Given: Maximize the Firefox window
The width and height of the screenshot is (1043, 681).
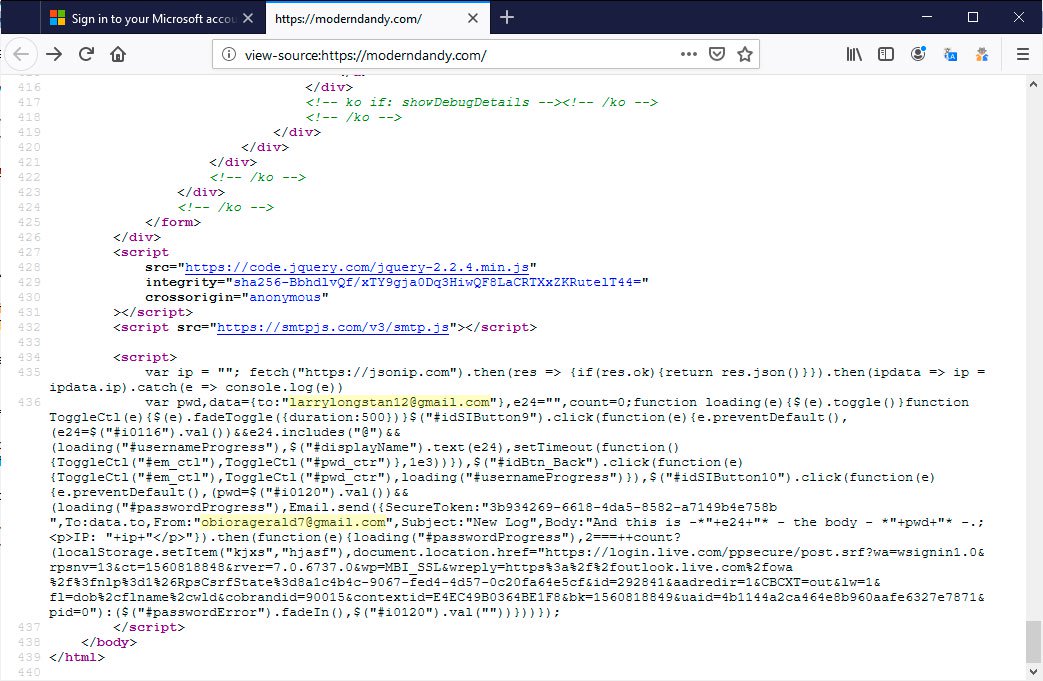Looking at the screenshot, I should click(972, 17).
